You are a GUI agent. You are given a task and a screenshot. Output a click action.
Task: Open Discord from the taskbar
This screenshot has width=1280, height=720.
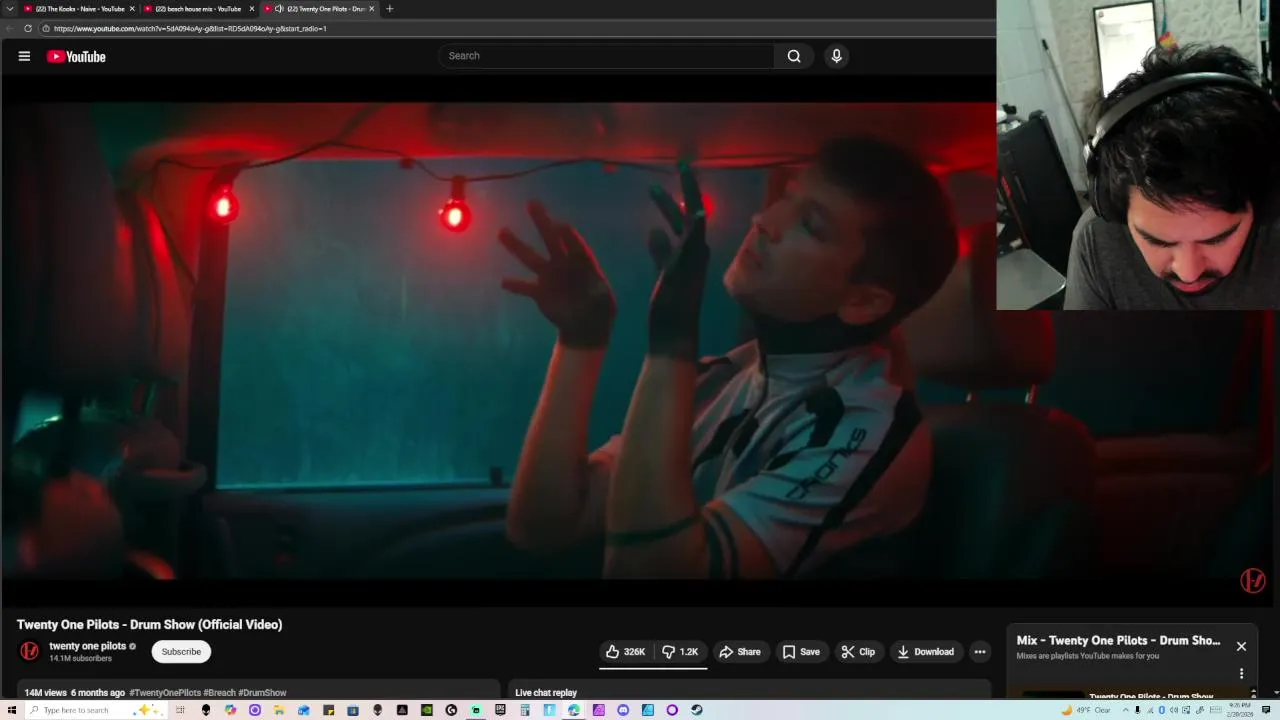click(x=623, y=710)
